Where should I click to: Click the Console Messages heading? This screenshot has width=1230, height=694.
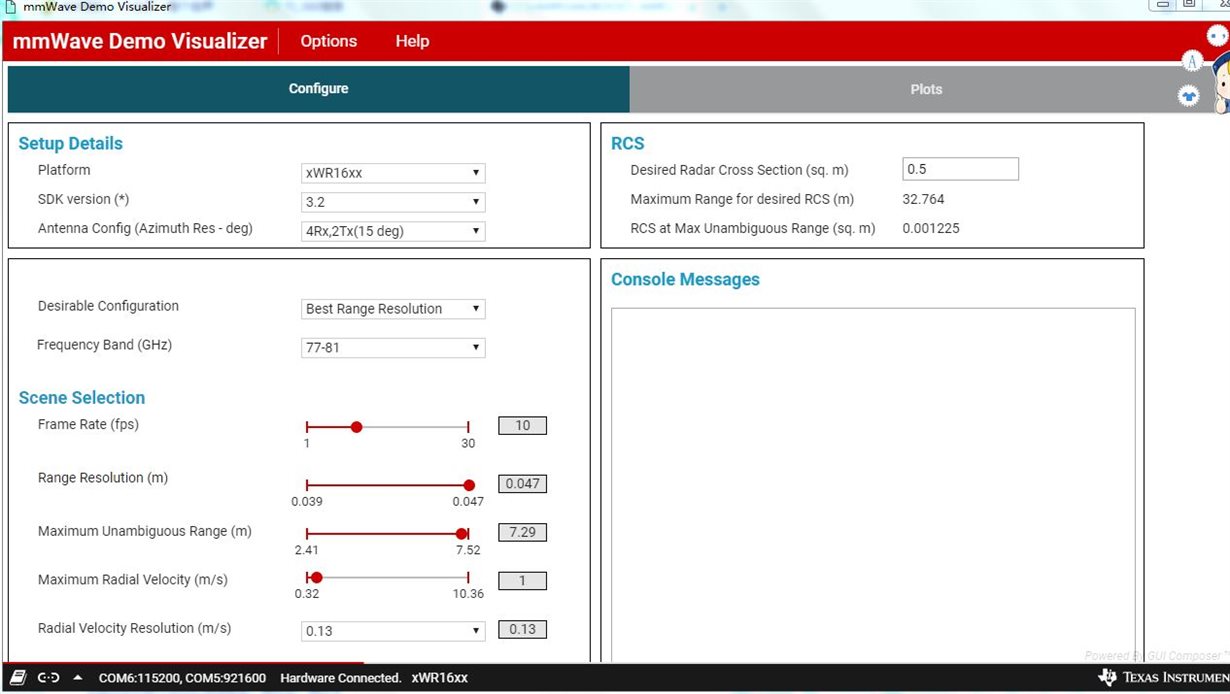[685, 280]
